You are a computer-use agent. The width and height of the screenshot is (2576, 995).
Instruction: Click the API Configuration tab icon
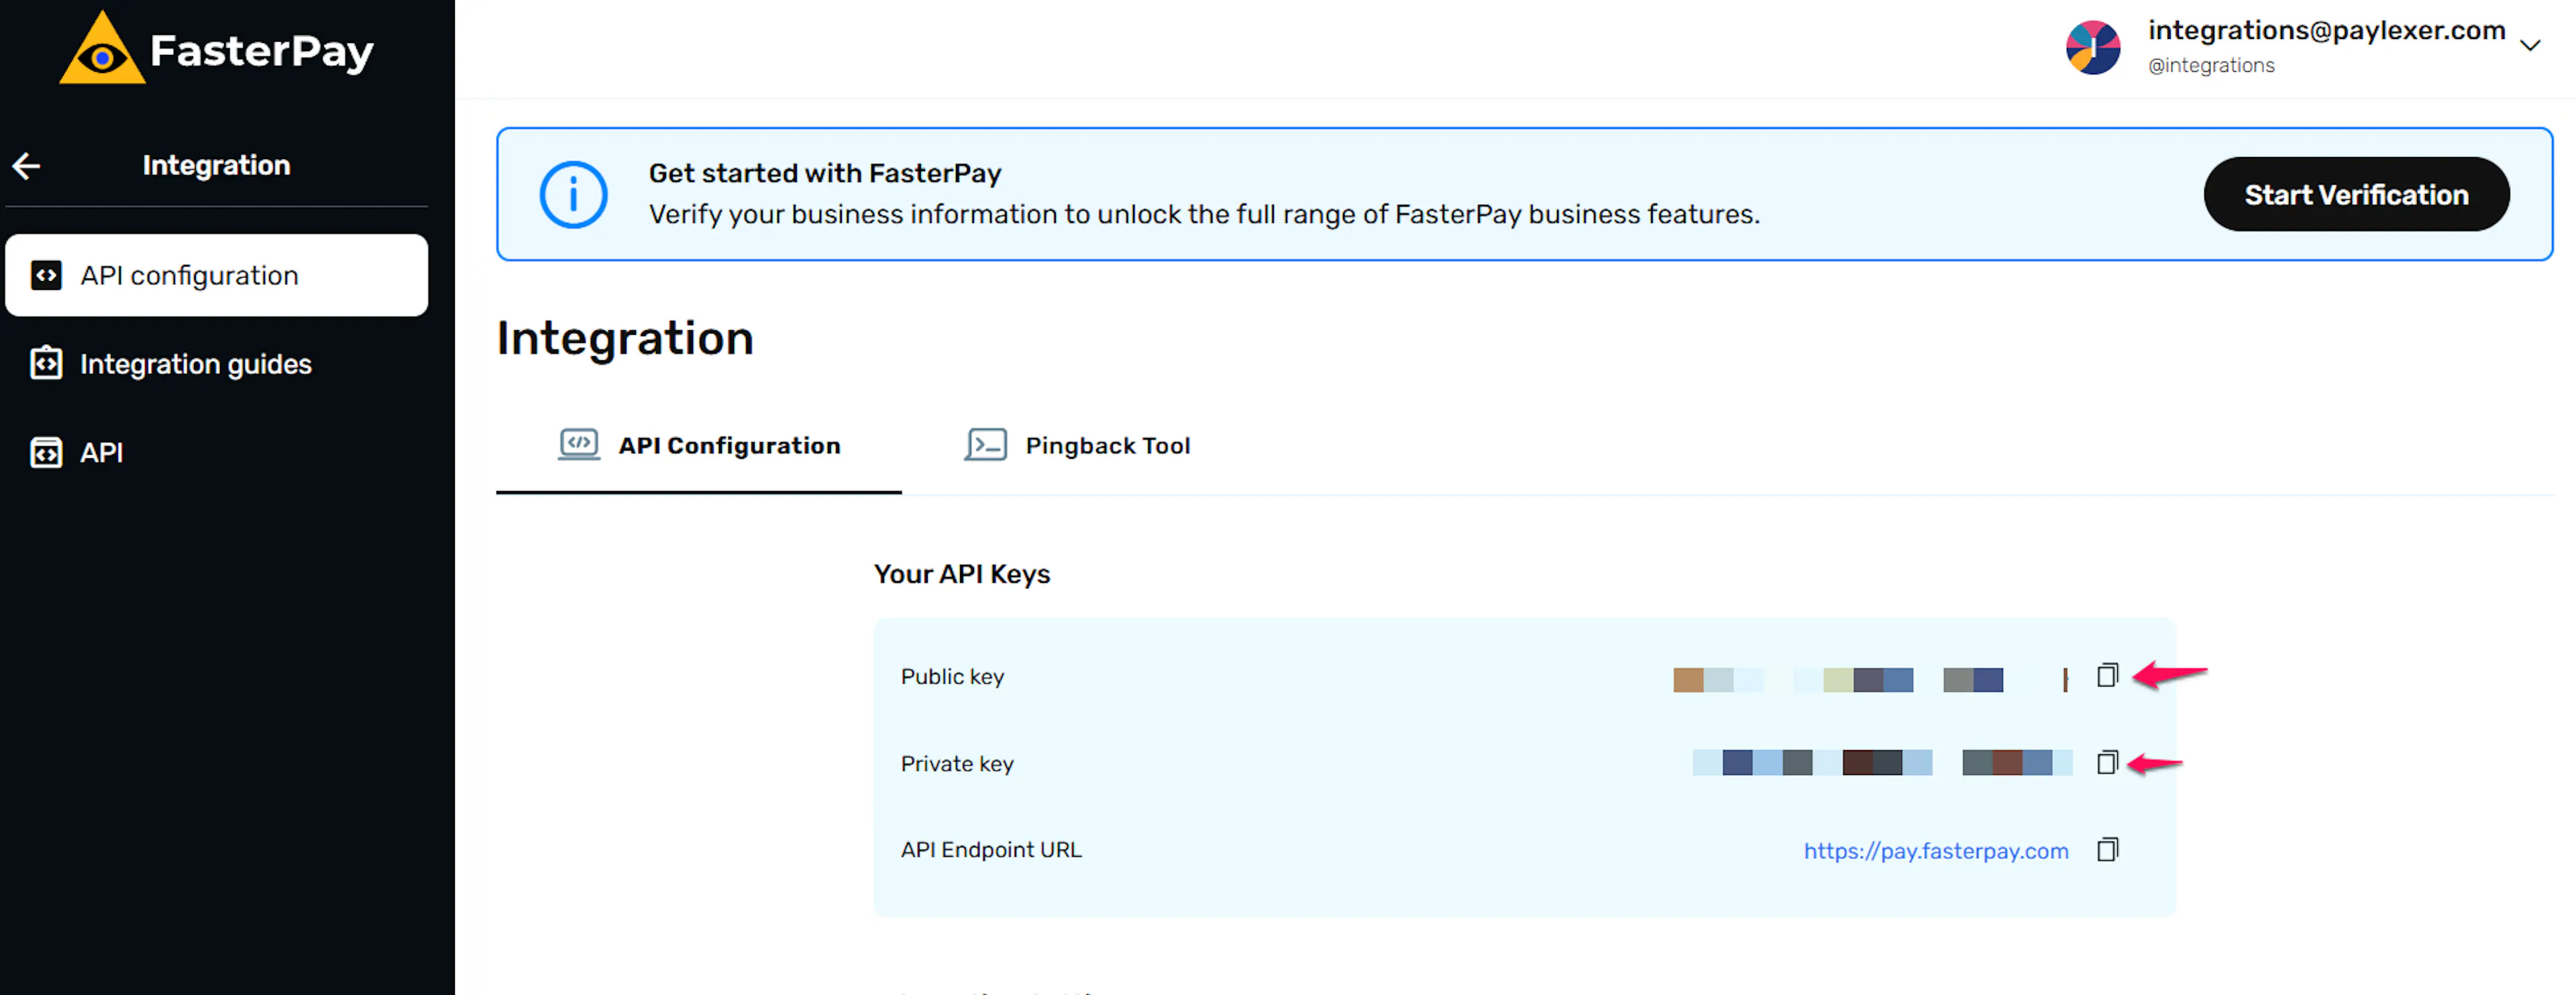pos(579,445)
